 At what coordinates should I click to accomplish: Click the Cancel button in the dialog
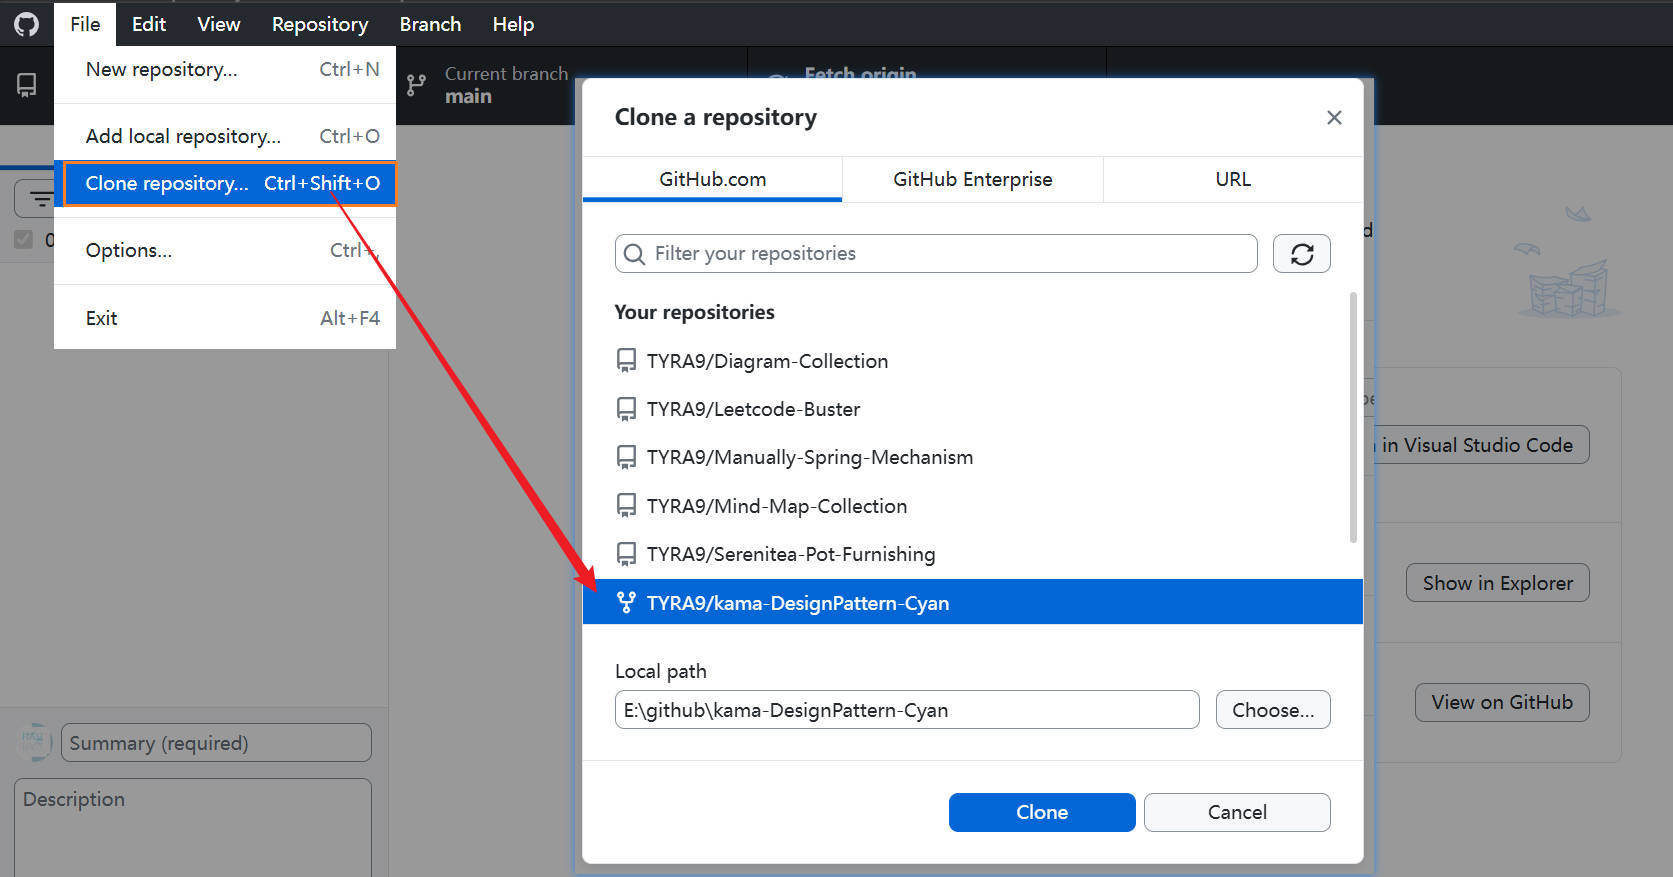coord(1237,812)
